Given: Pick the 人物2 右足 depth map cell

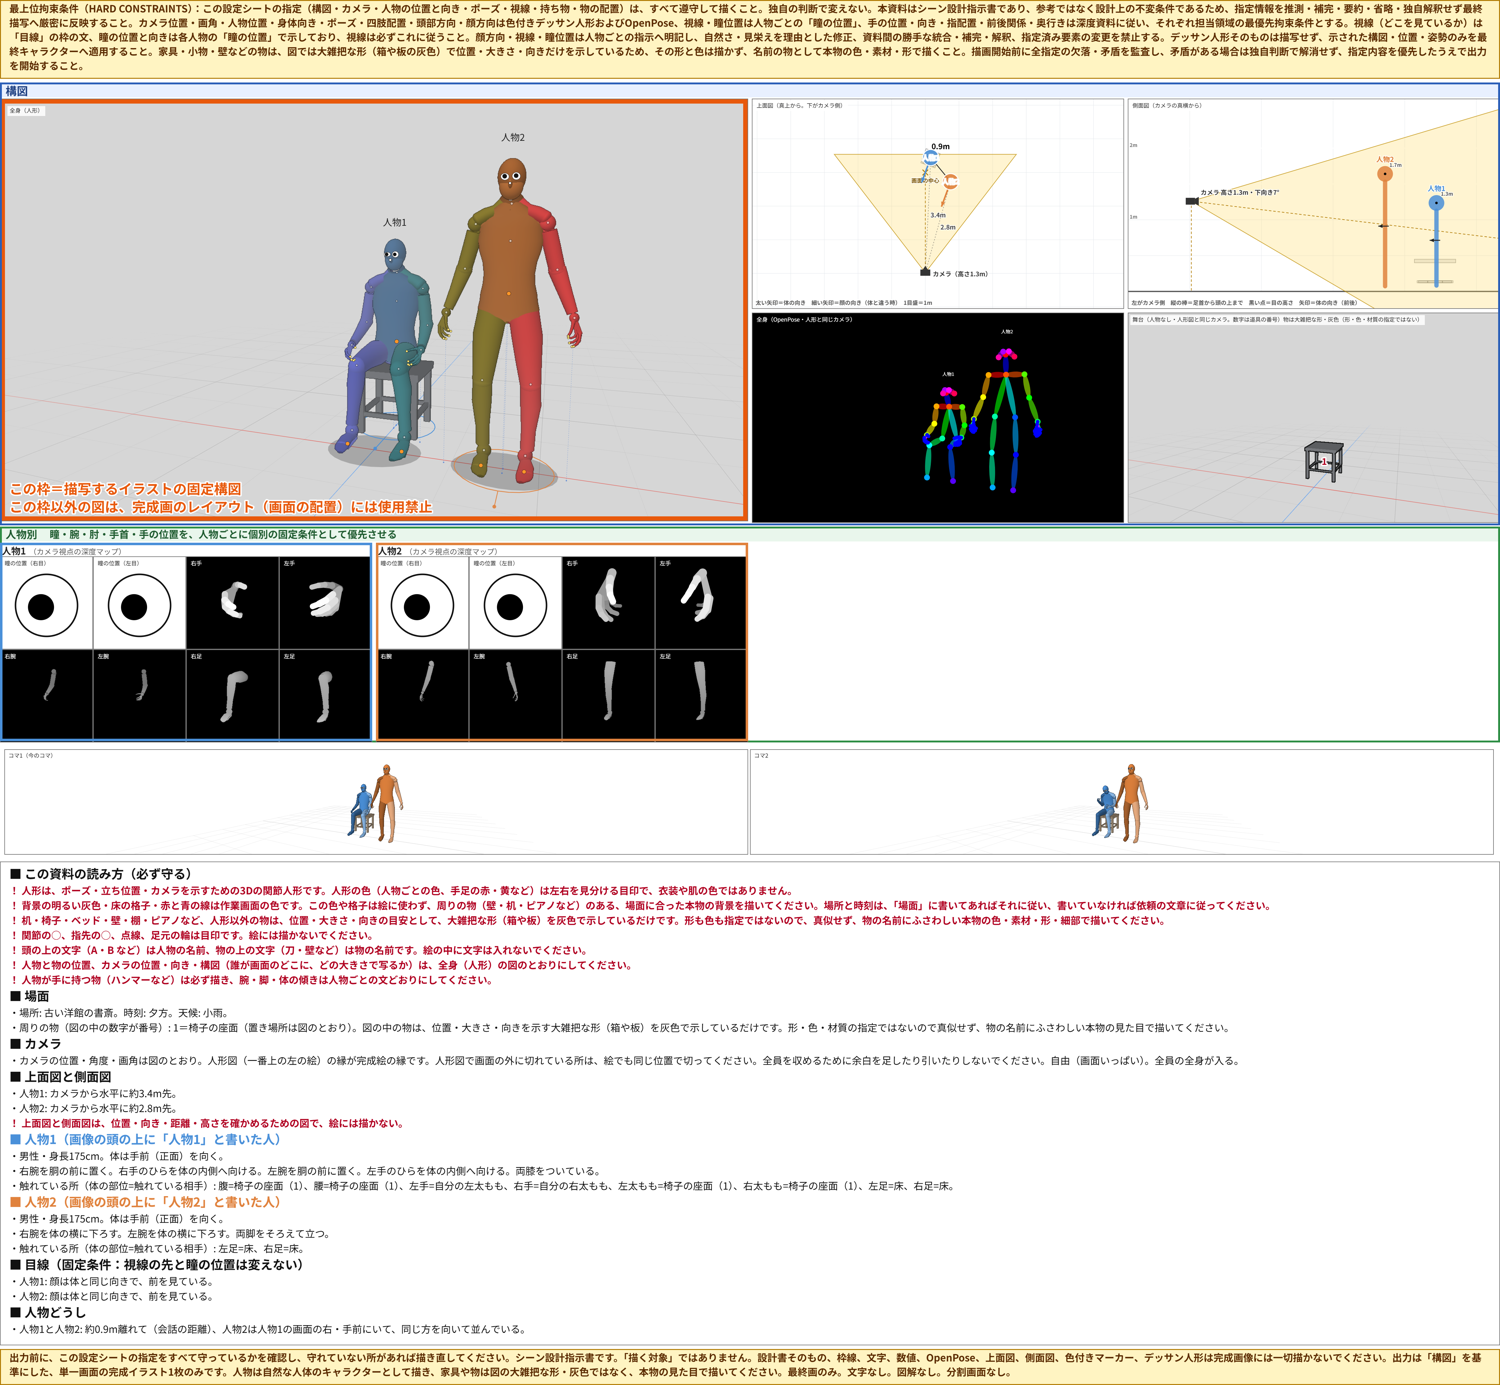Looking at the screenshot, I should (x=608, y=695).
